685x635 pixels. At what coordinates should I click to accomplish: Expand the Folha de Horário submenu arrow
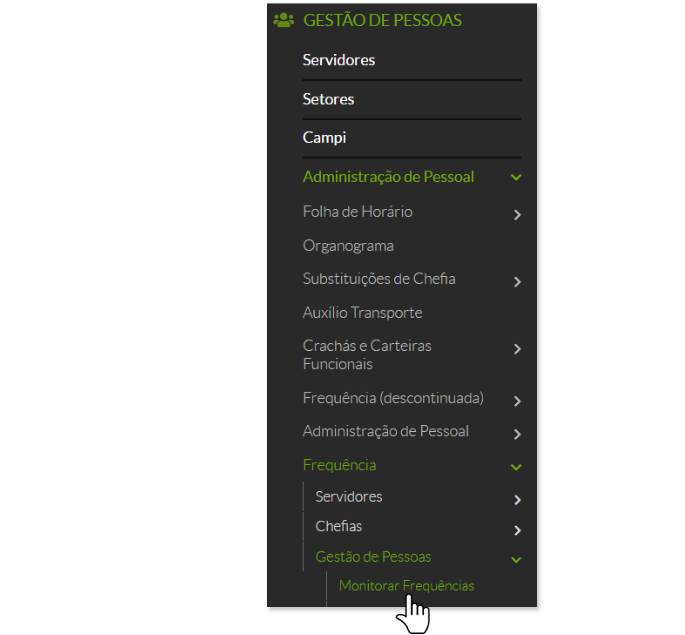(517, 214)
